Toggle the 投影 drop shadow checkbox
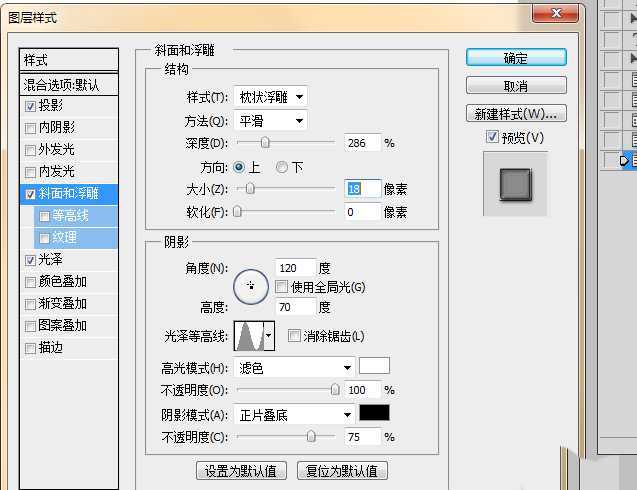The image size is (637, 490). tap(31, 106)
